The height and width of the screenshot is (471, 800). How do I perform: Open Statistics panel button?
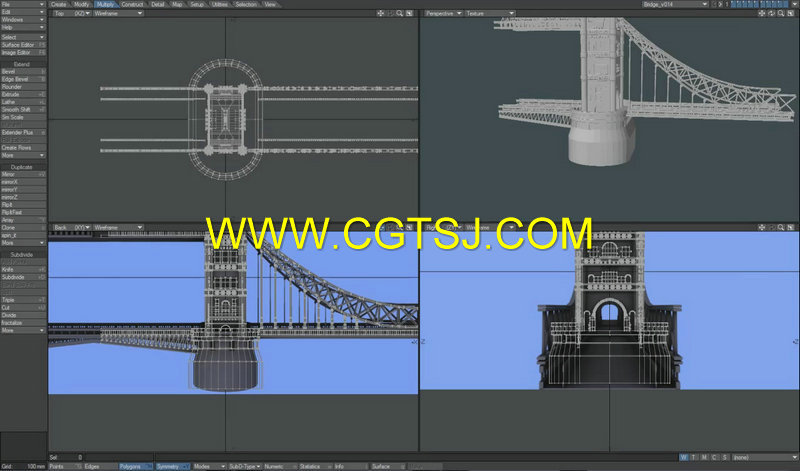[316, 466]
